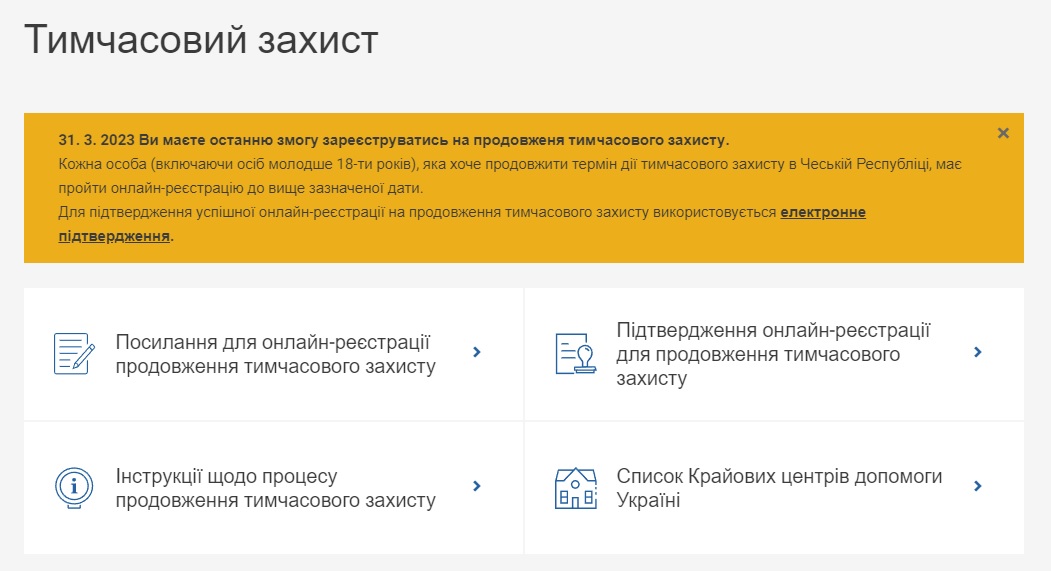The width and height of the screenshot is (1051, 571).
Task: Open Інструкції щодо процесу продовження link
Action: coord(275,488)
